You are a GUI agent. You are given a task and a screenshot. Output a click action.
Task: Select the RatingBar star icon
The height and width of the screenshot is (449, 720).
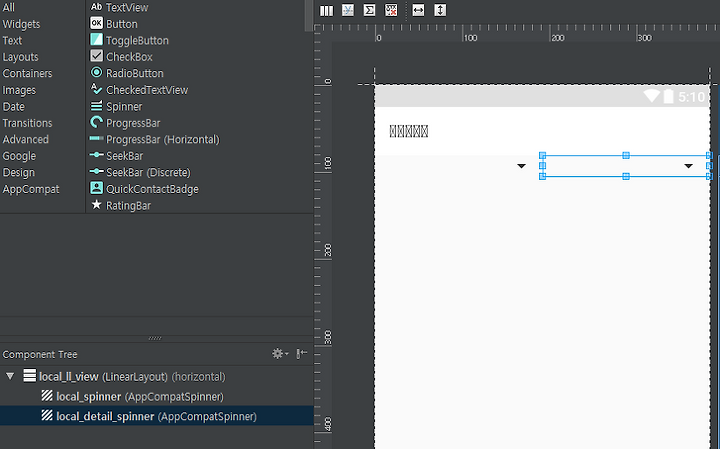point(96,205)
